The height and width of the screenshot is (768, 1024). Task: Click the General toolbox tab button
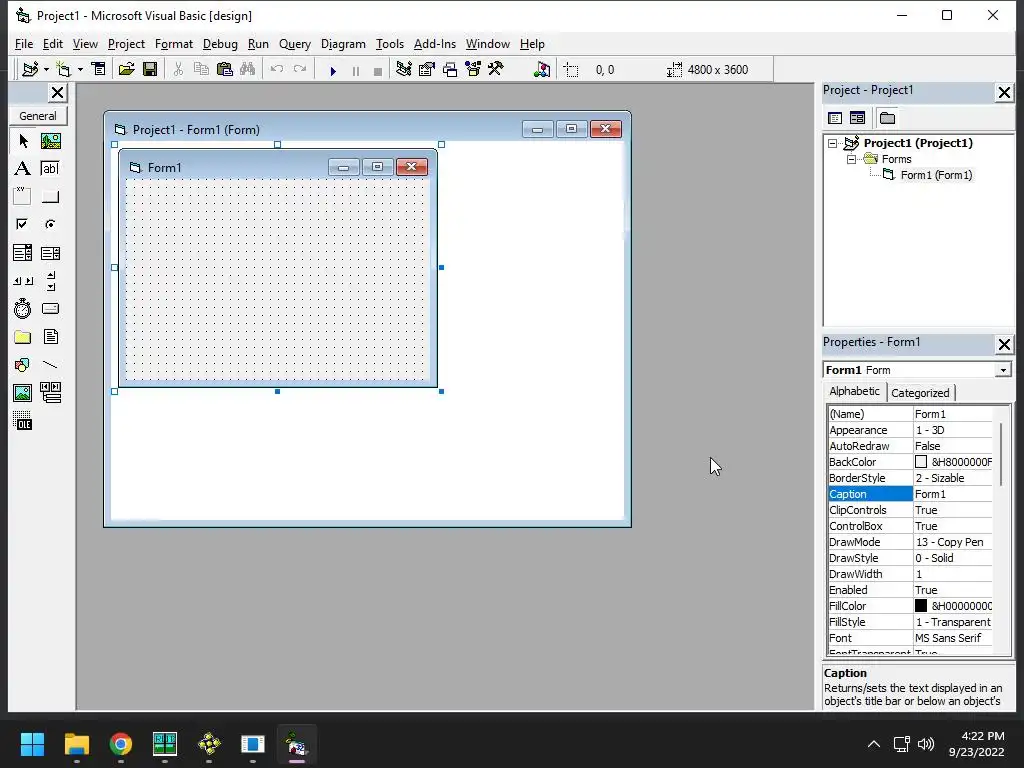tap(38, 116)
